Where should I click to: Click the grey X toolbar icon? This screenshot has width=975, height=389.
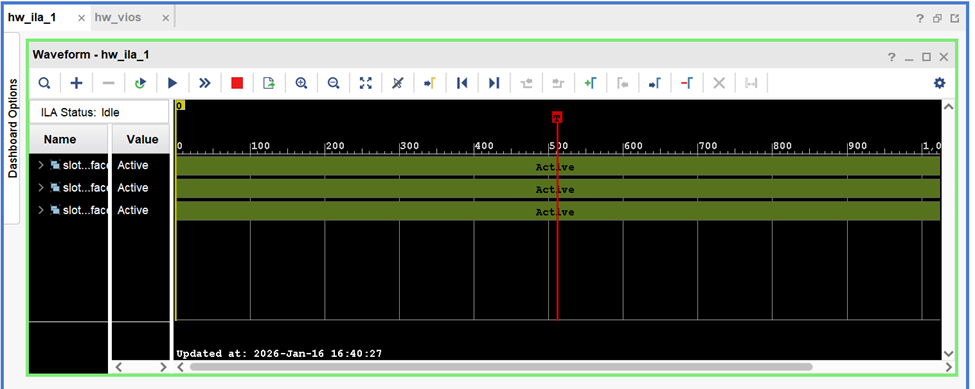719,83
